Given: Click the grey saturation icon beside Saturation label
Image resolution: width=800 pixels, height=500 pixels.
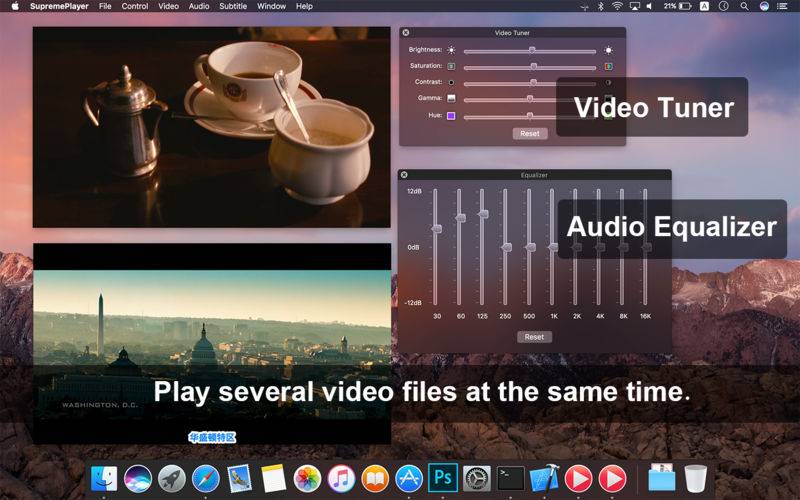Looking at the screenshot, I should coord(451,66).
